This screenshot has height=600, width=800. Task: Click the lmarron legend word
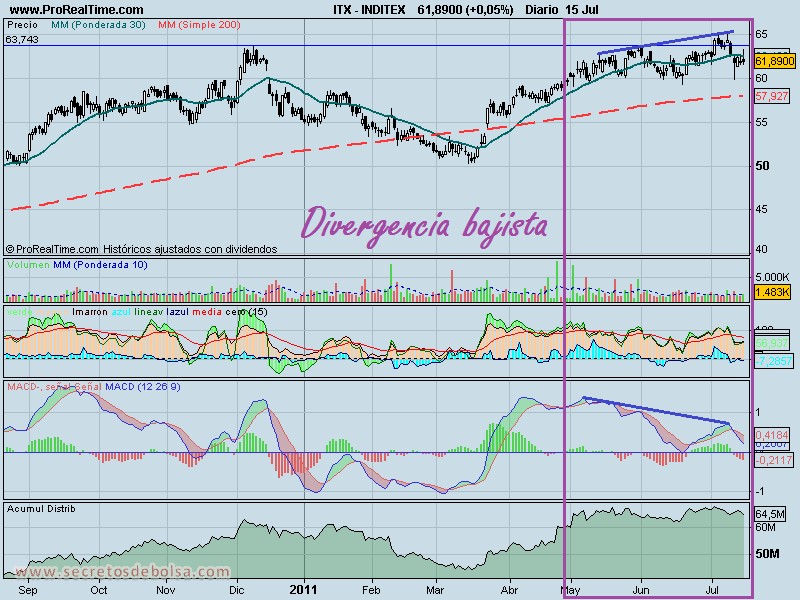pos(90,312)
